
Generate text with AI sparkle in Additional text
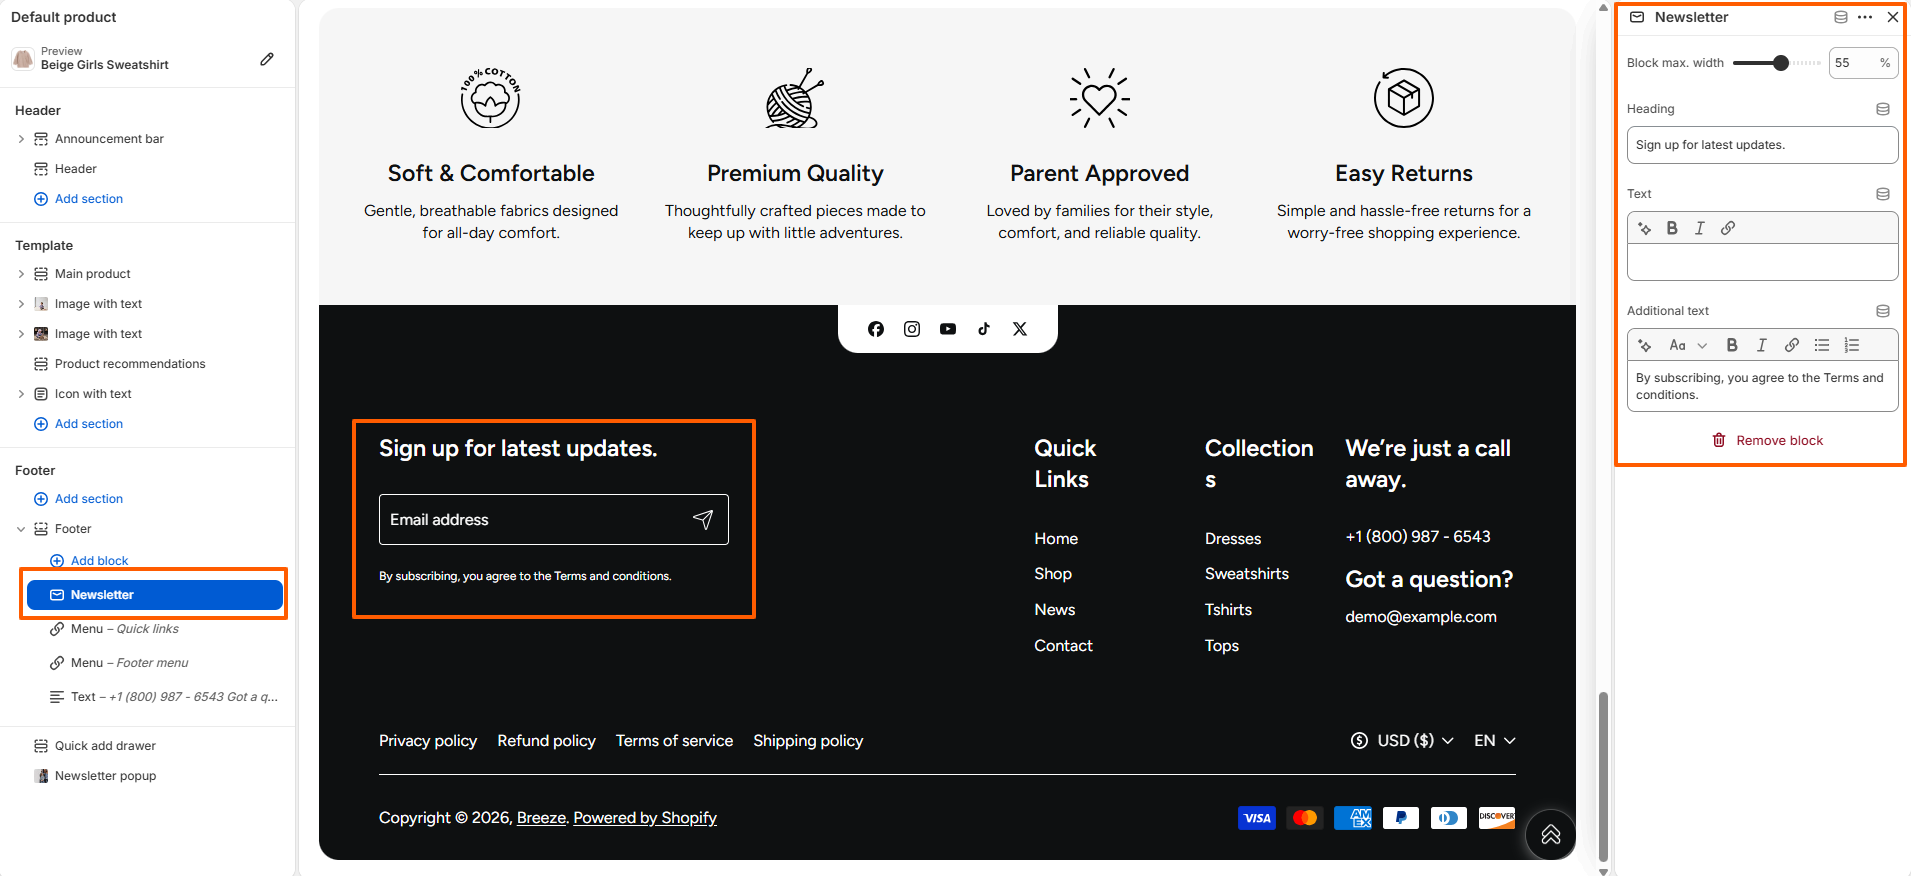tap(1645, 345)
